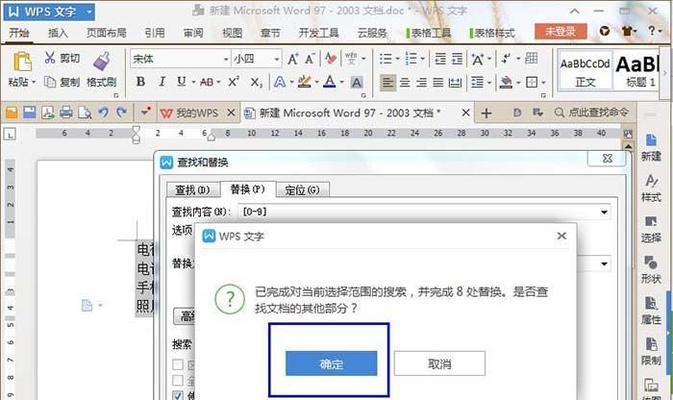Open the borders dropdown arrow
673x400 pixels.
pos(544,82)
